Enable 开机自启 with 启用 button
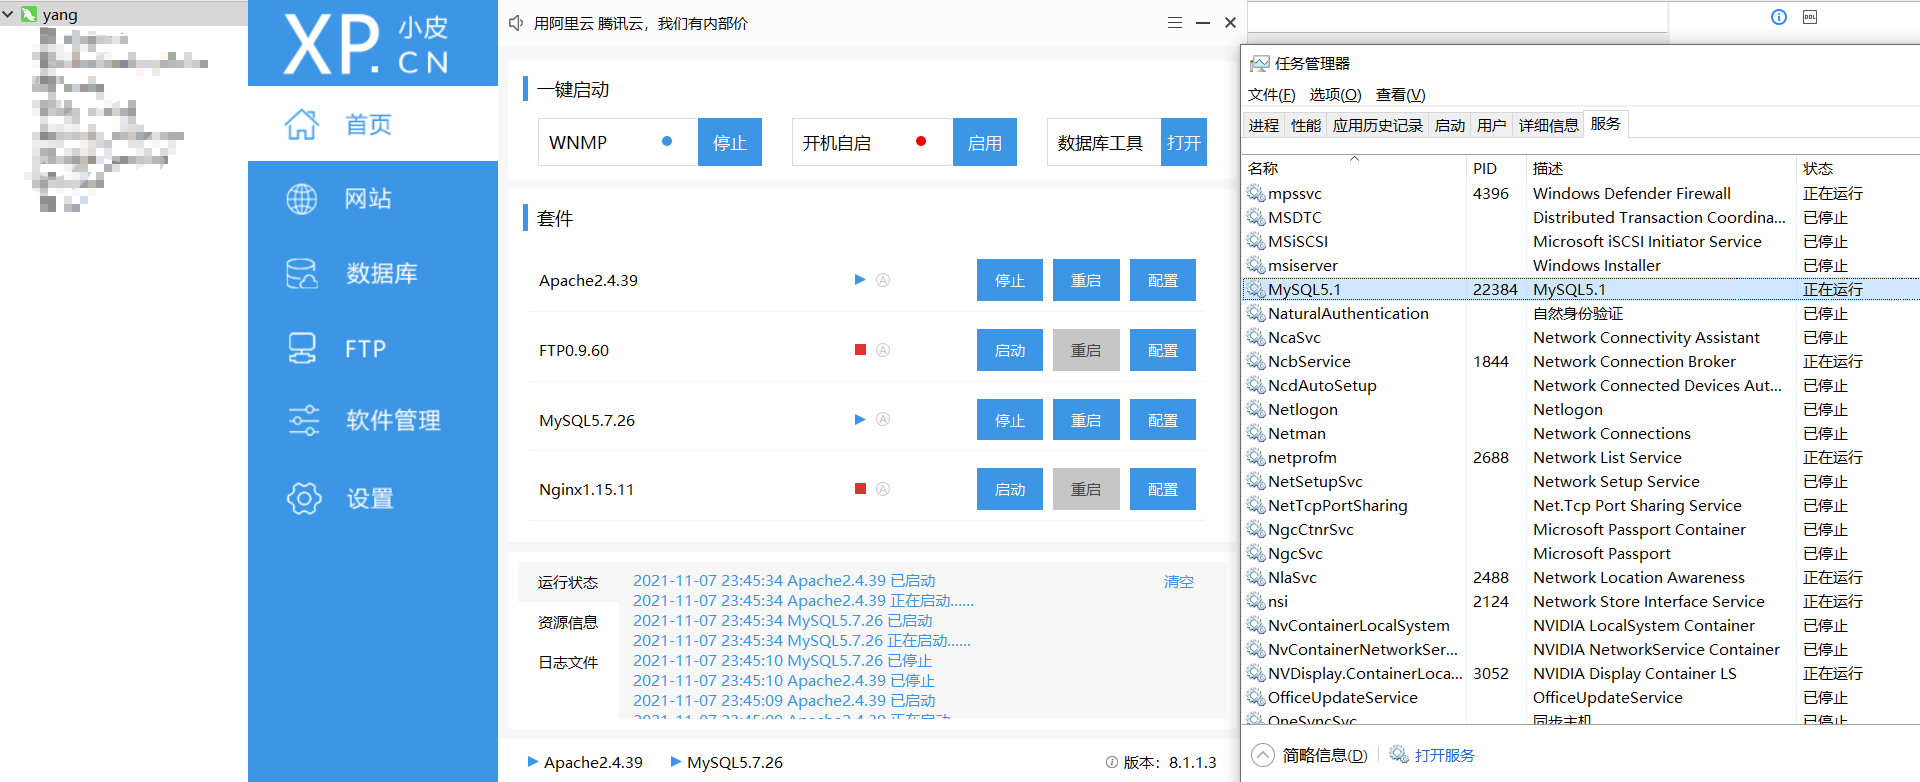The width and height of the screenshot is (1920, 782). tap(985, 142)
